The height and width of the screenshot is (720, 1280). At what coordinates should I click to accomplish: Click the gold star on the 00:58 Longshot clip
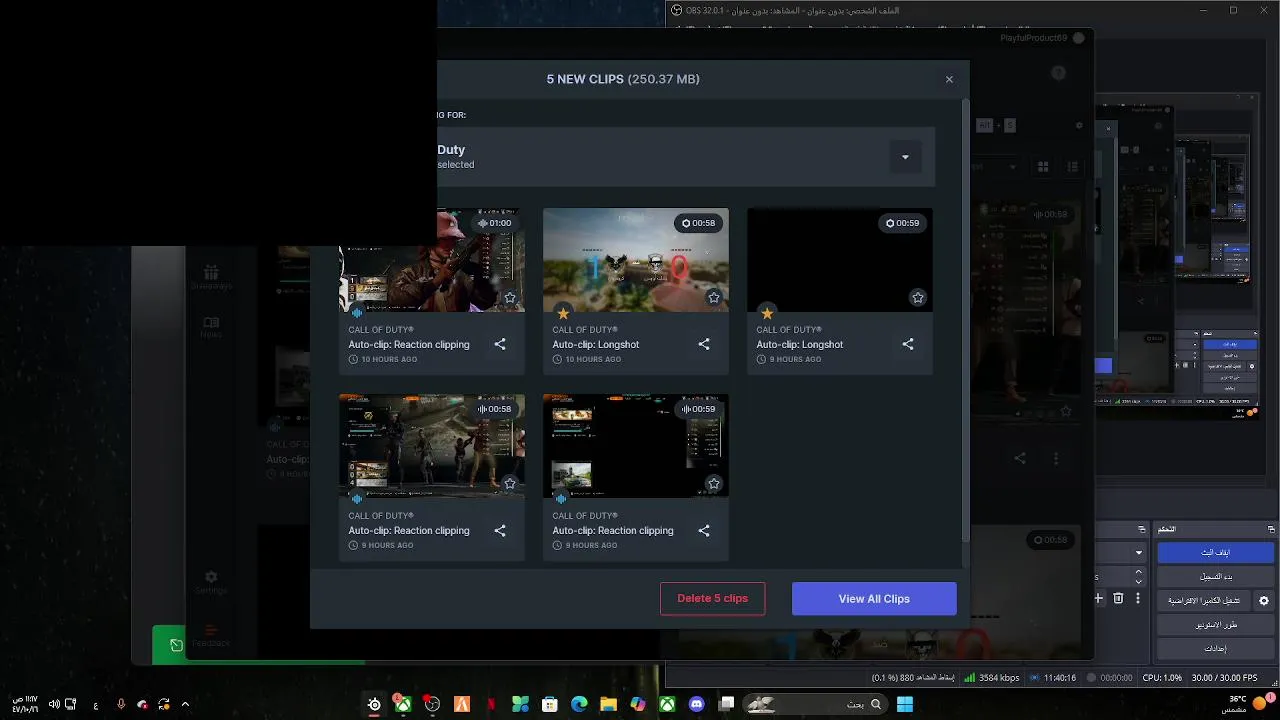pos(563,313)
